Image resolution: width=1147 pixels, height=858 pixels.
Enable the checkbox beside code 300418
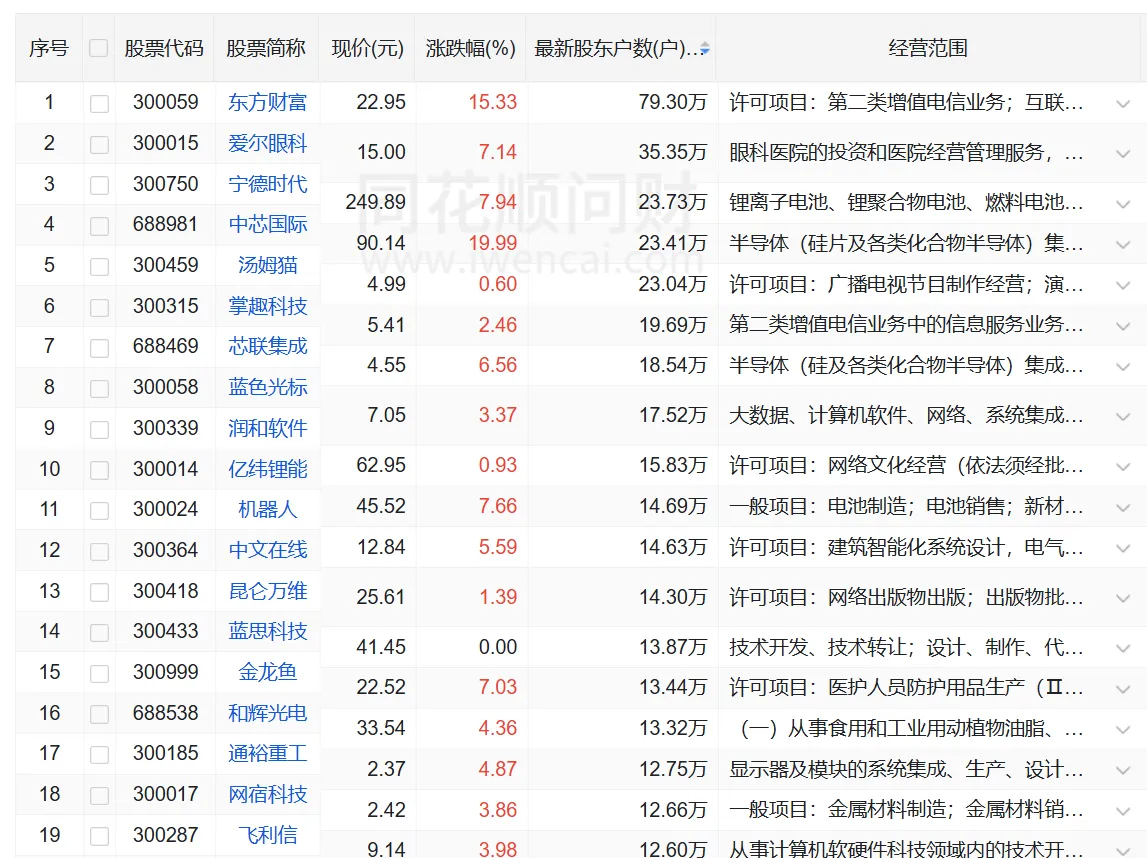point(99,592)
